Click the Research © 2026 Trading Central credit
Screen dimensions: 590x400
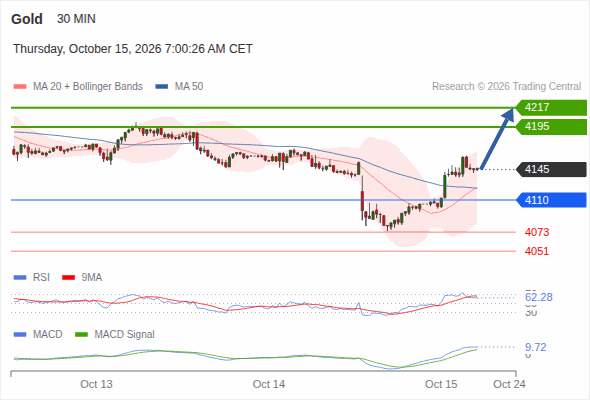pos(506,87)
